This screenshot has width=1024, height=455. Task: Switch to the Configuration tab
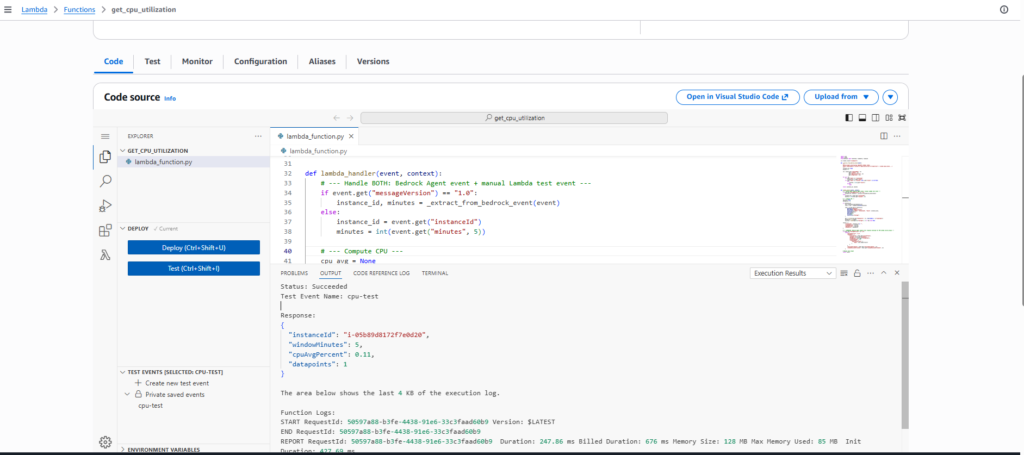tap(260, 61)
